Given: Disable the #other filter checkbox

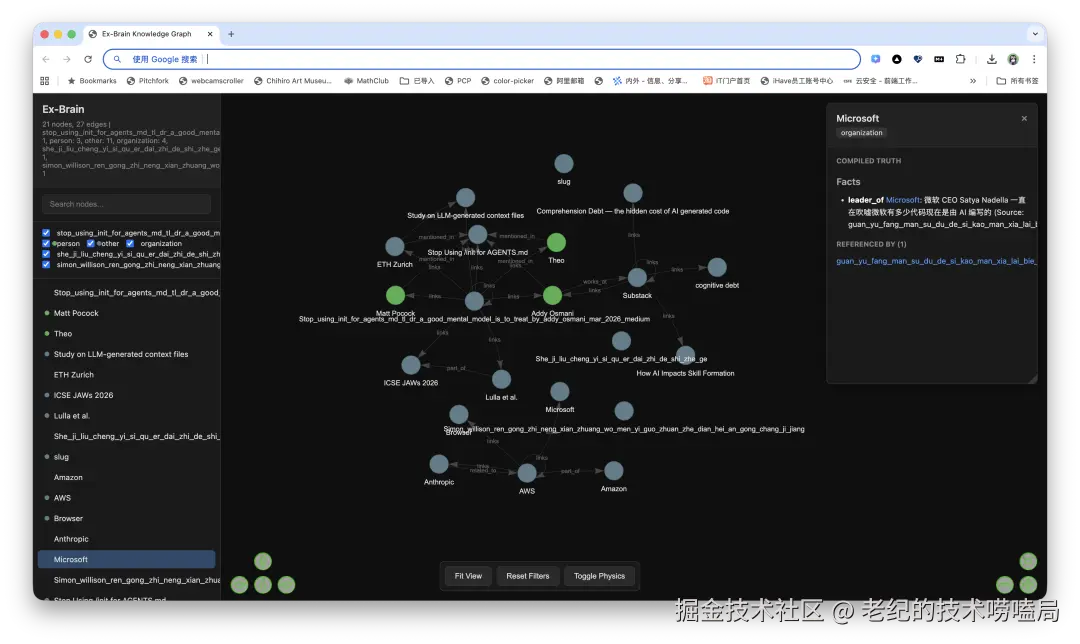Looking at the screenshot, I should point(90,243).
